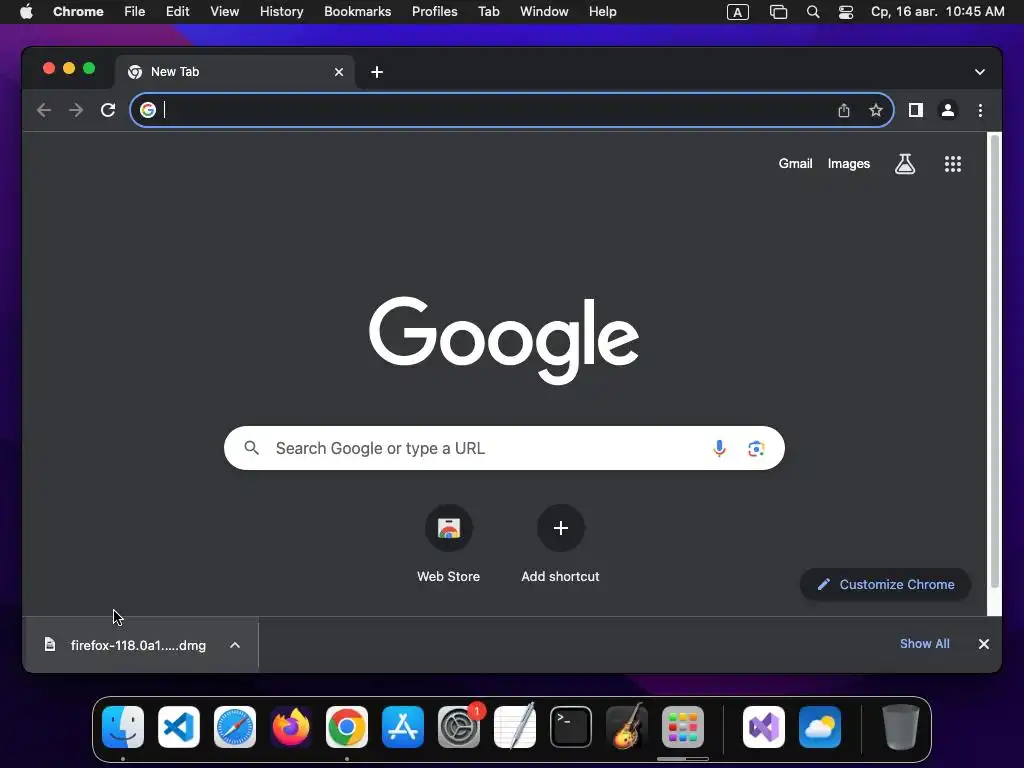Launch Terminal from the Dock
The height and width of the screenshot is (768, 1024).
(x=571, y=727)
